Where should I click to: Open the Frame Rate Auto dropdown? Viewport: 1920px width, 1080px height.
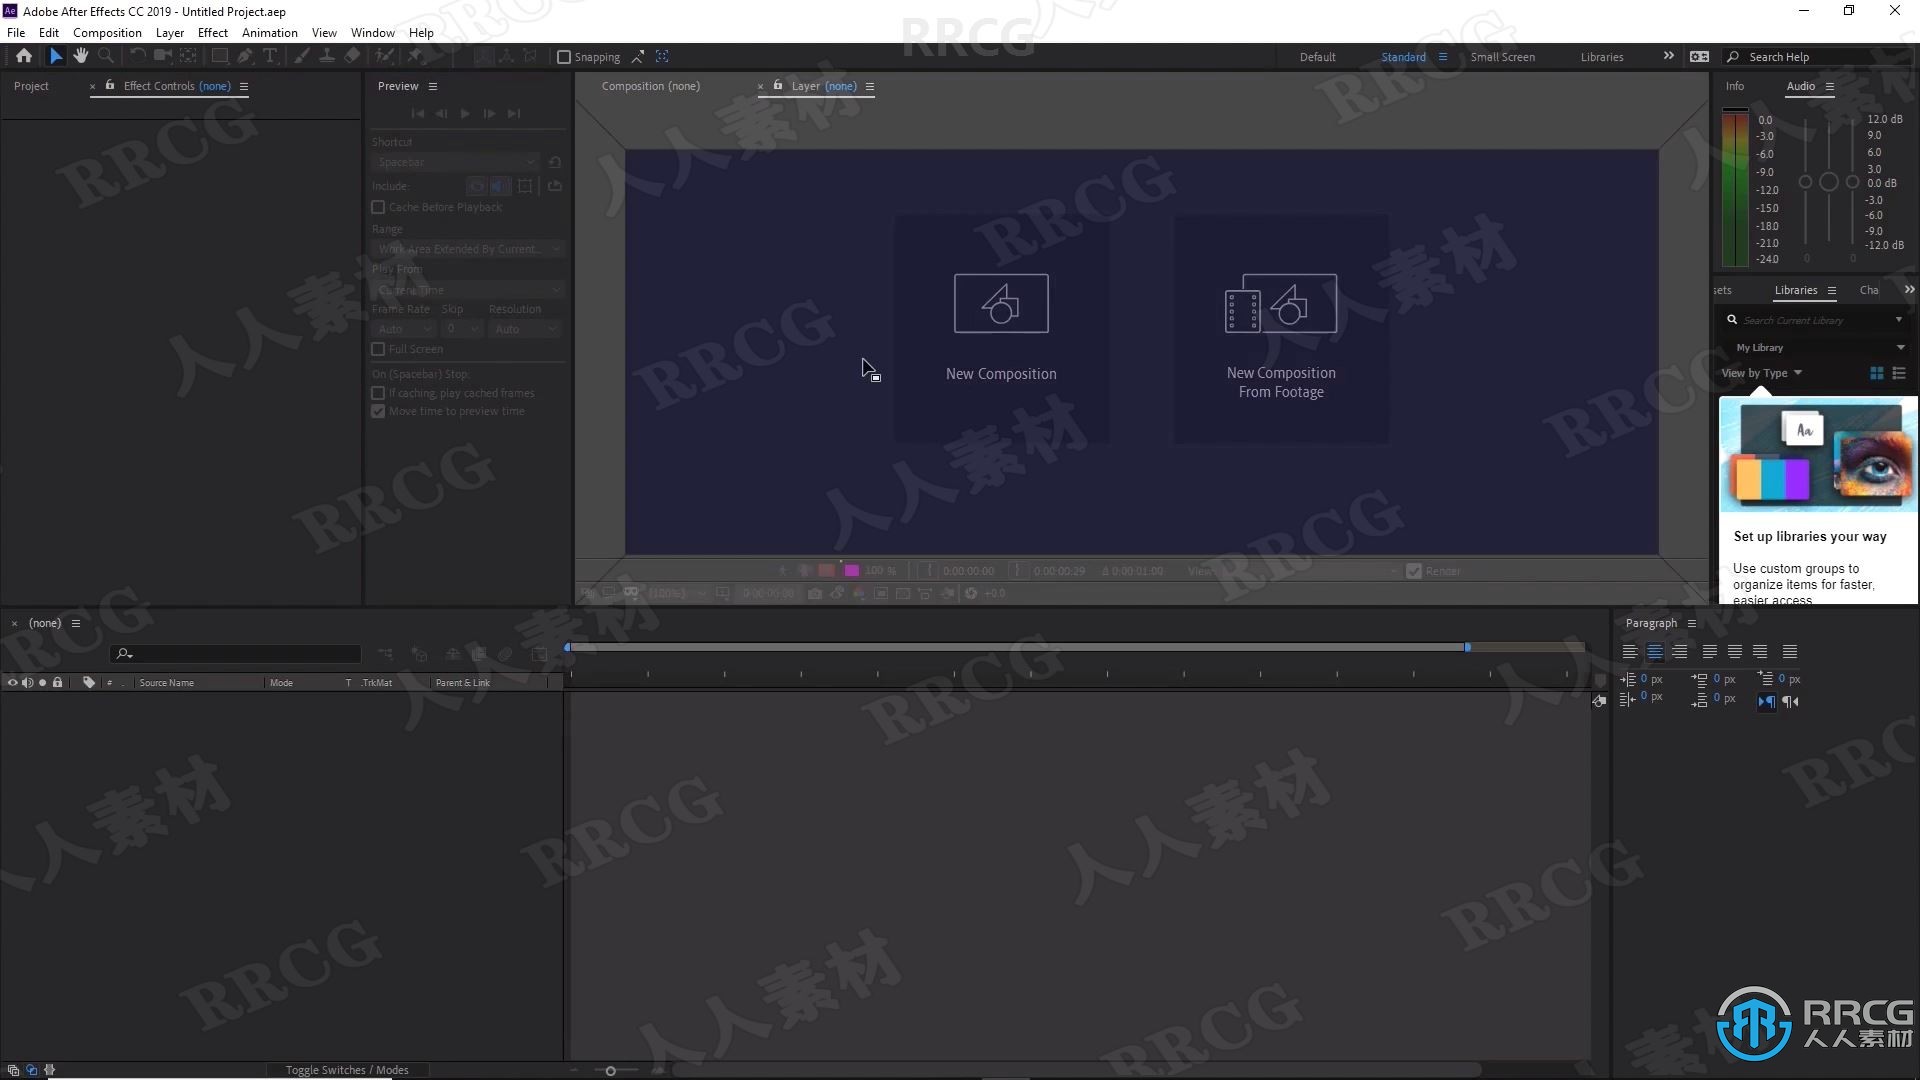click(x=404, y=329)
